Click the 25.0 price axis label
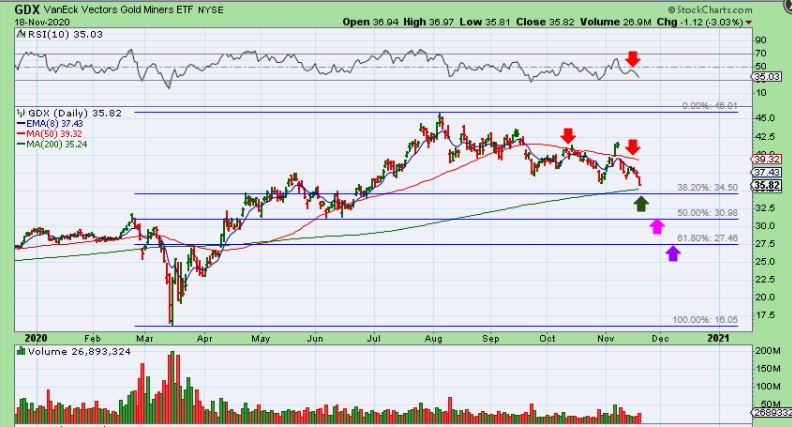The height and width of the screenshot is (427, 792). tap(765, 261)
